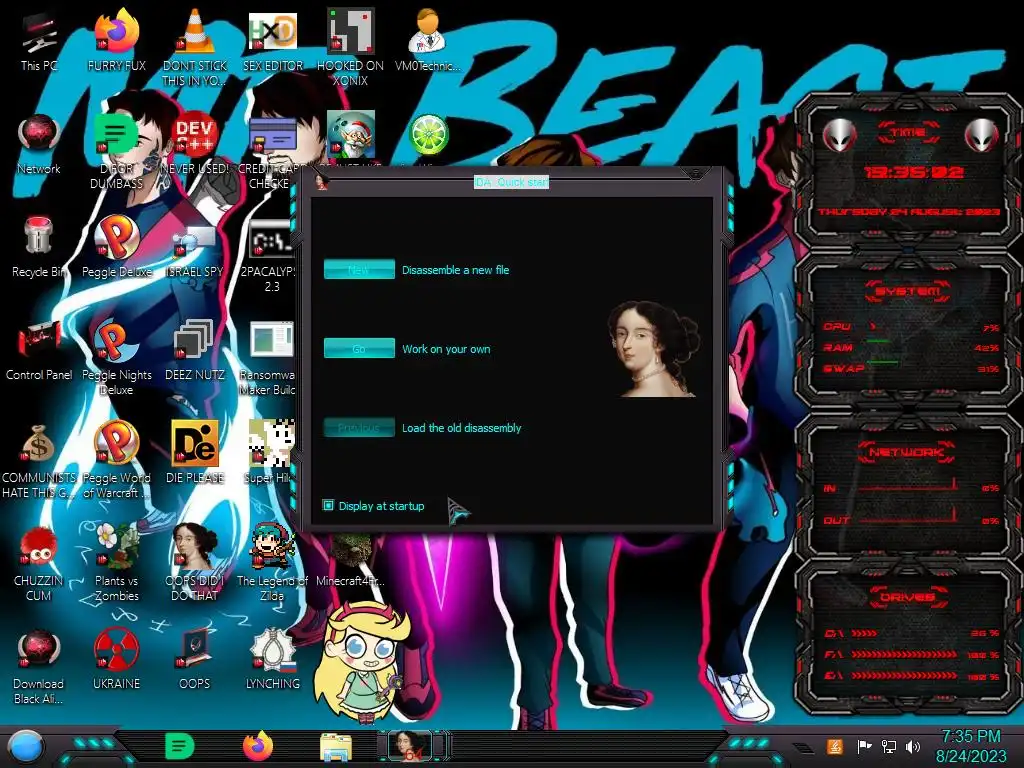This screenshot has width=1024, height=768.
Task: Click the Go button to work on your own
Action: [359, 349]
